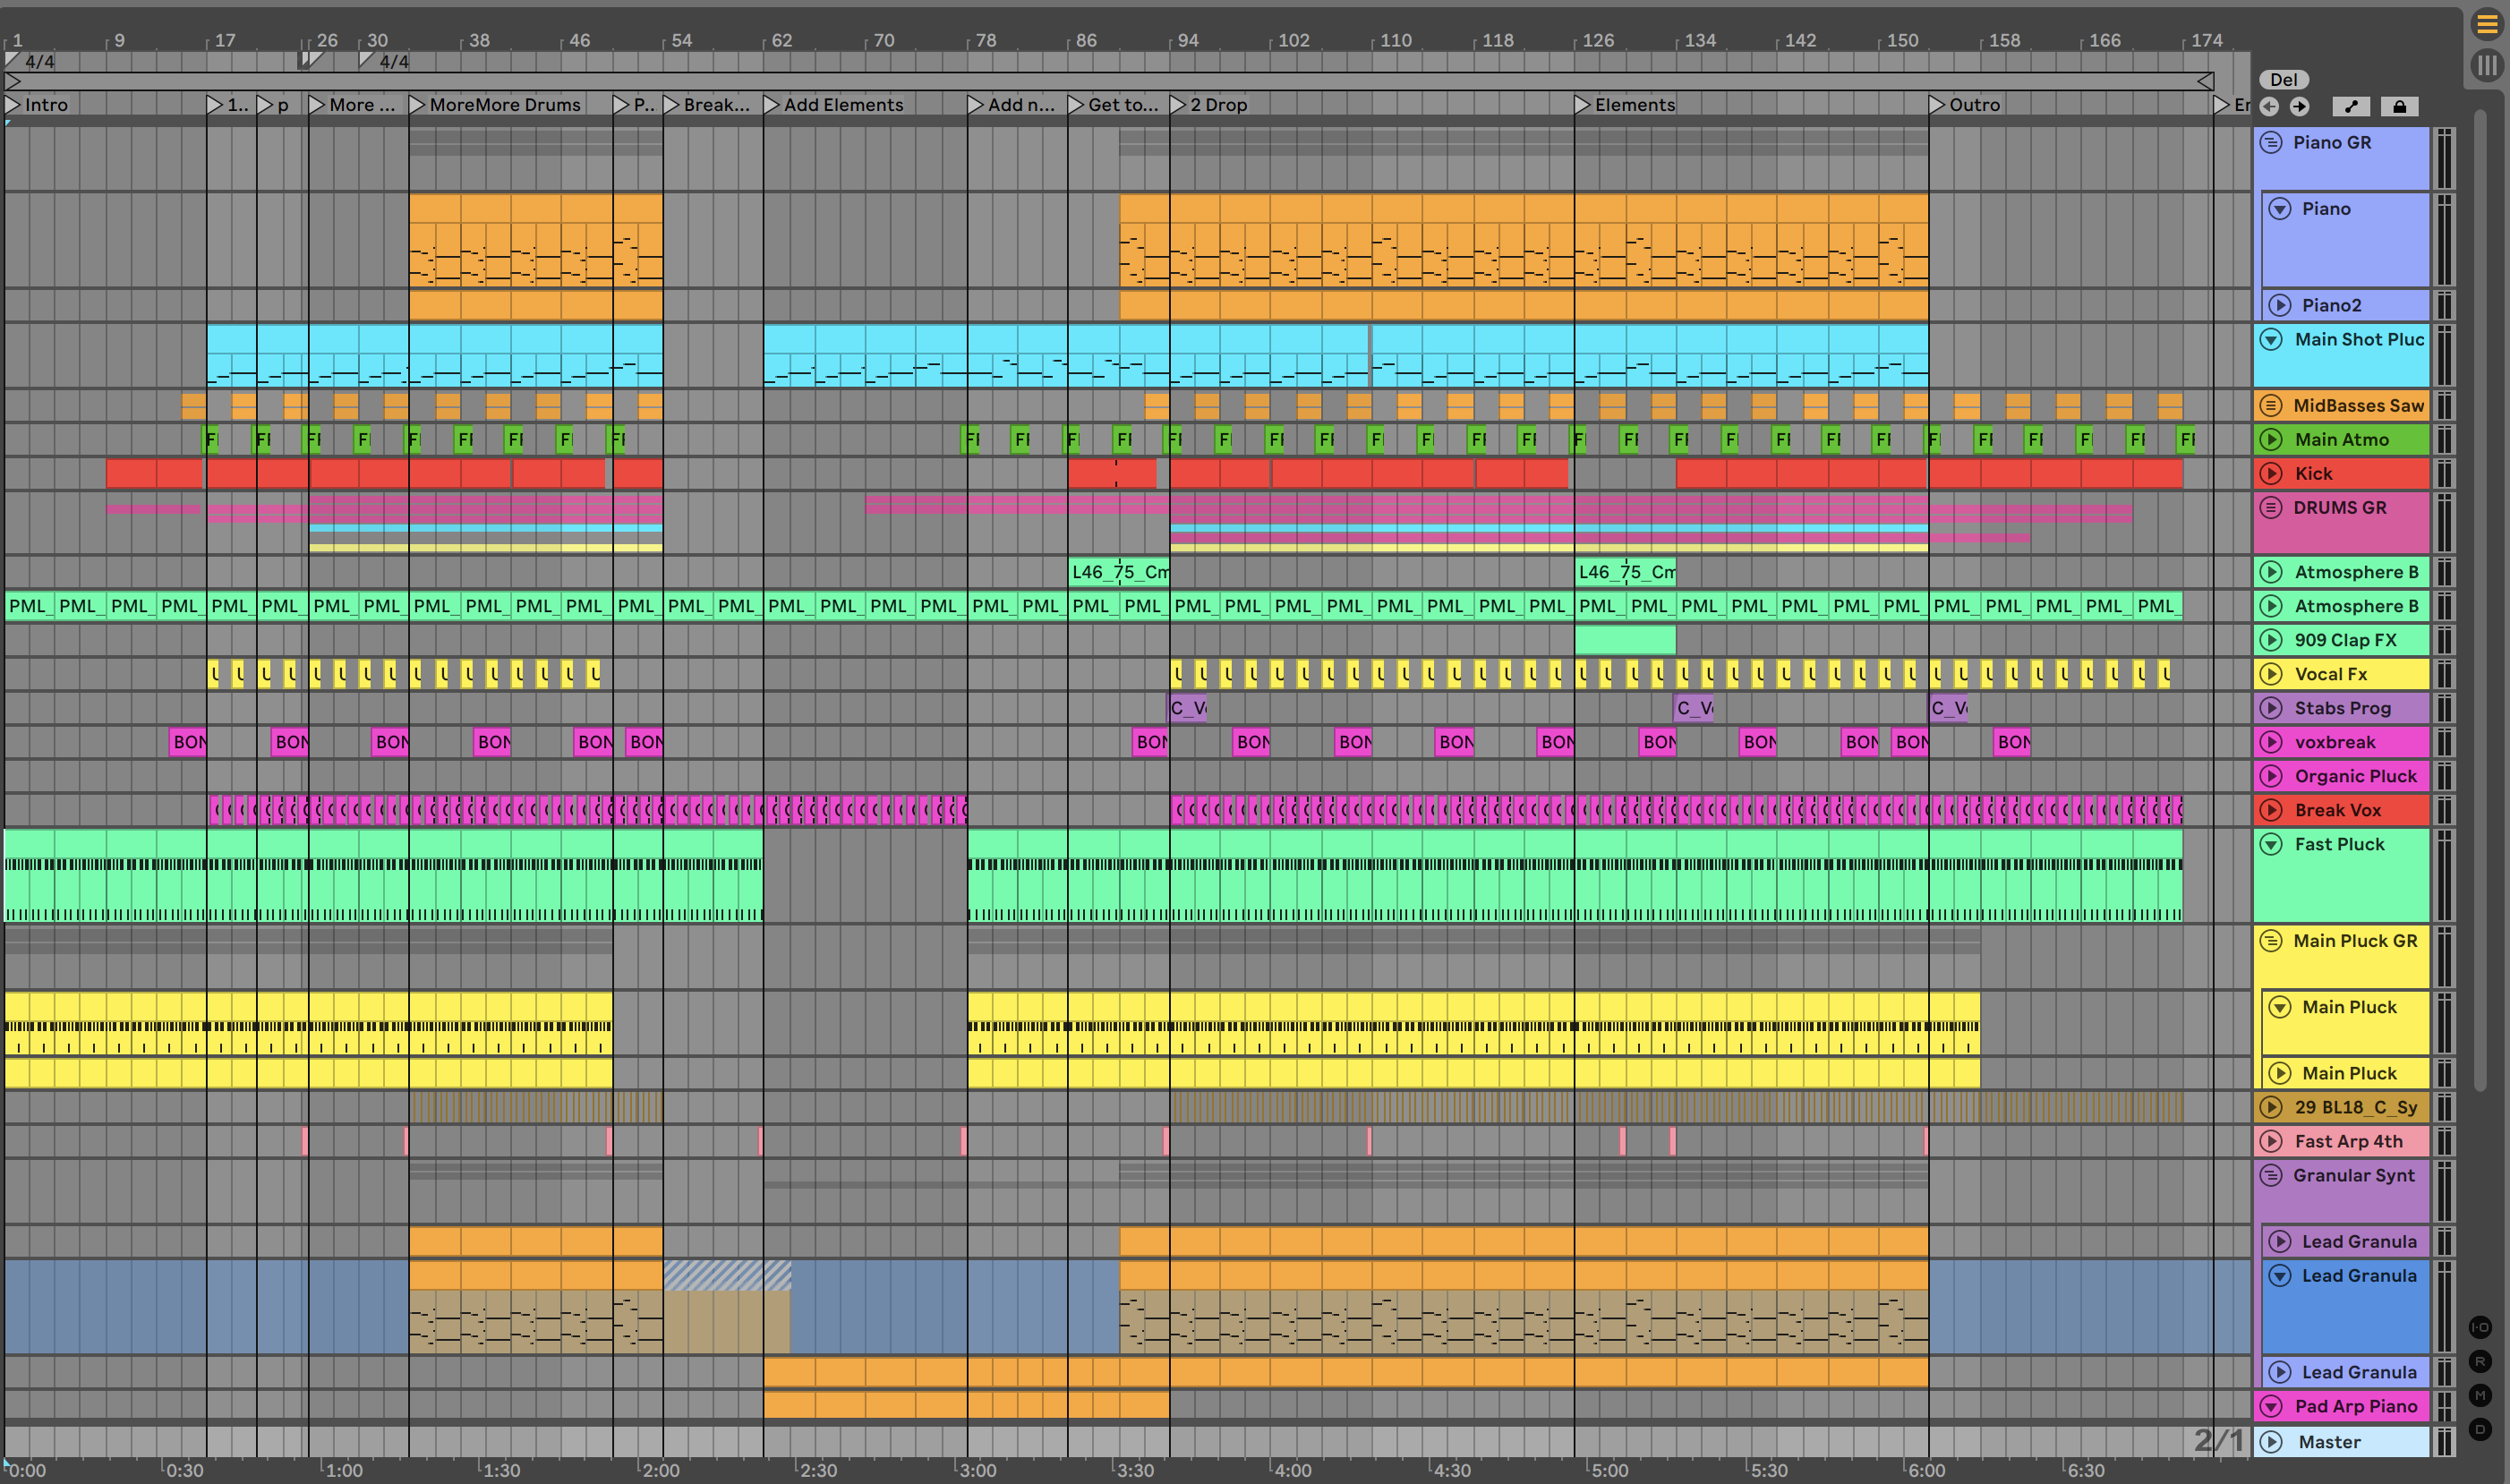Jump to previous locator arrow
Viewport: 2510px width, 1484px height.
click(2269, 106)
